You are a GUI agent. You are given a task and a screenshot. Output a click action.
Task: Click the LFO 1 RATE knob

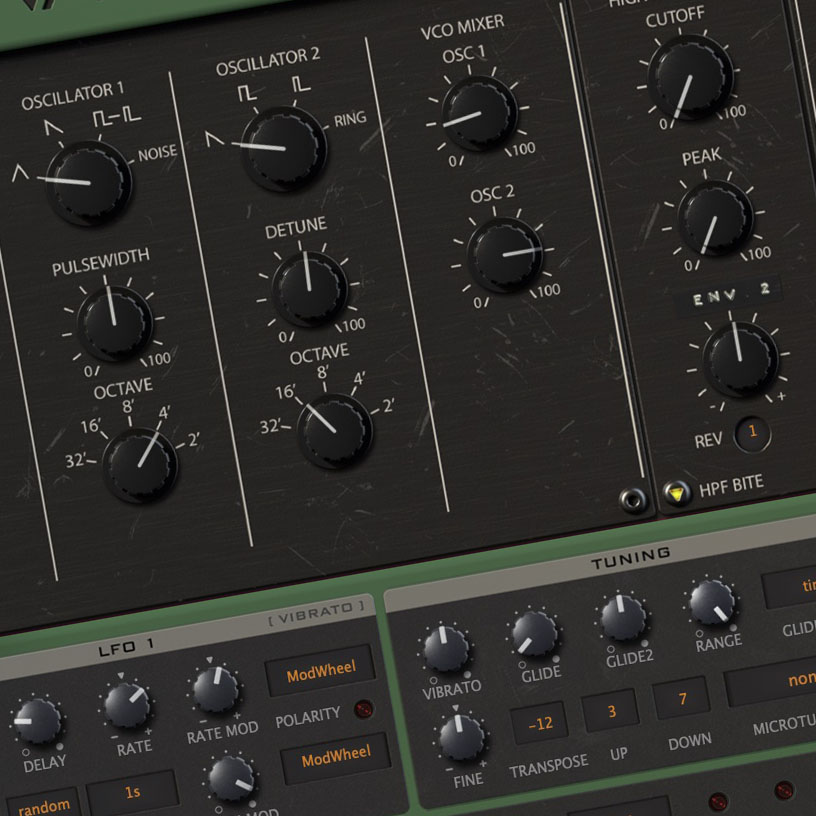coord(128,706)
